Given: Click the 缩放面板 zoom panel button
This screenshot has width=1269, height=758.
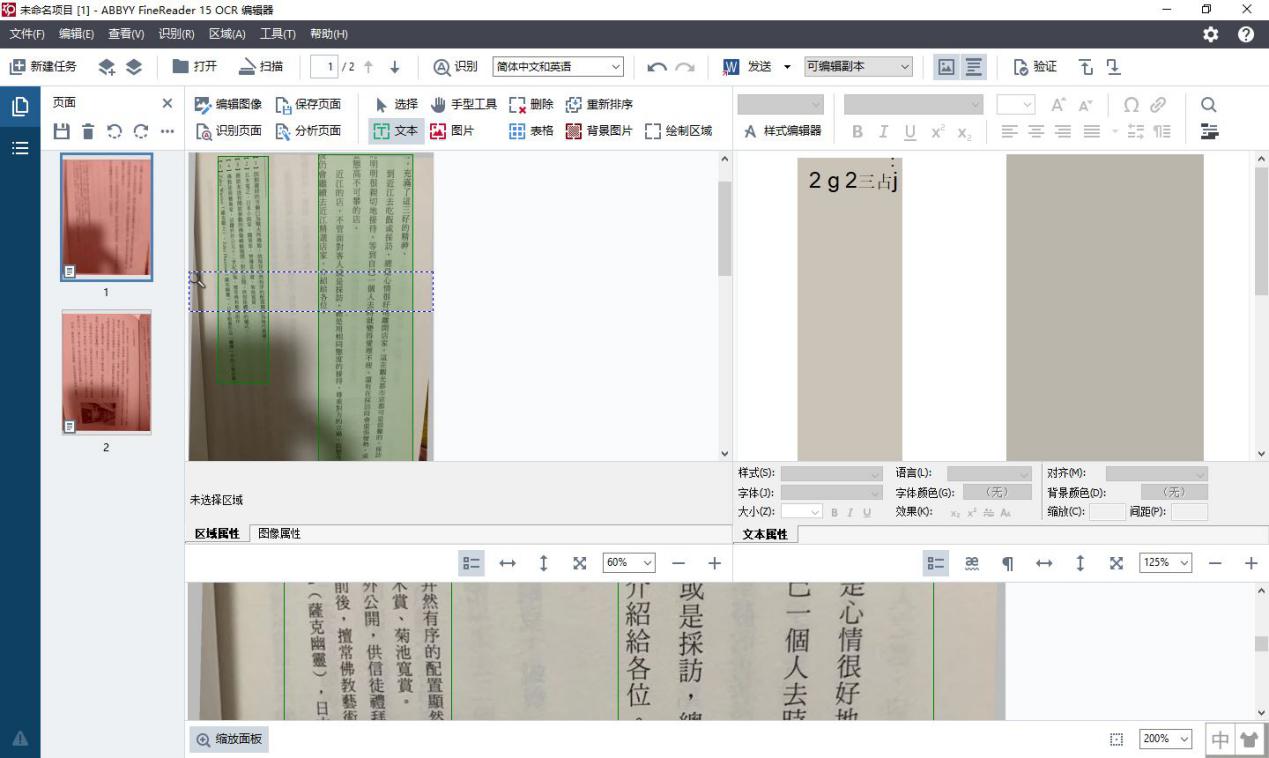Looking at the screenshot, I should [x=229, y=740].
